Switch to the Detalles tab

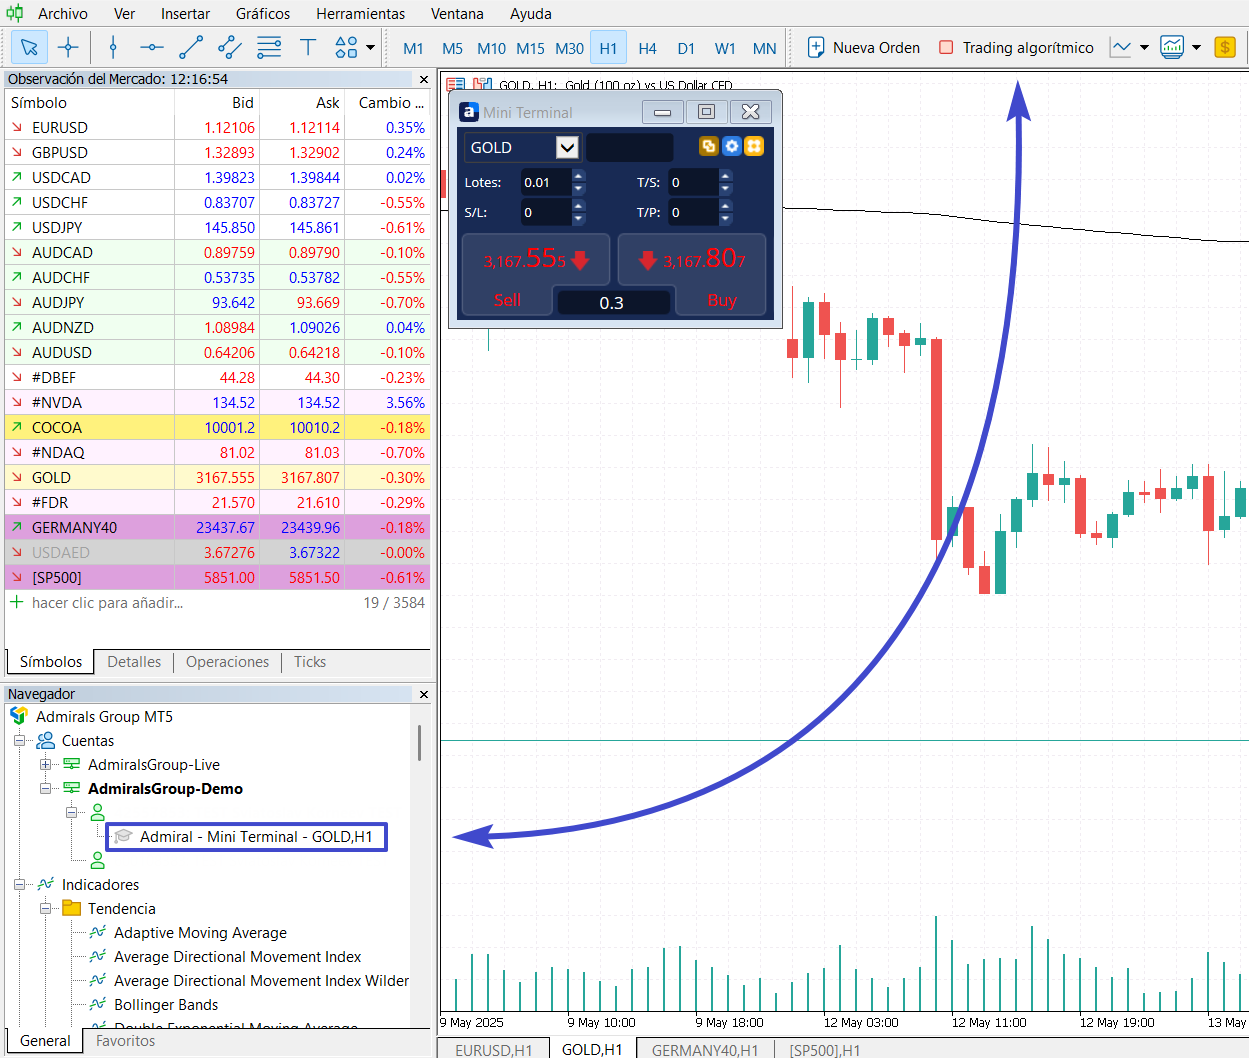[134, 661]
